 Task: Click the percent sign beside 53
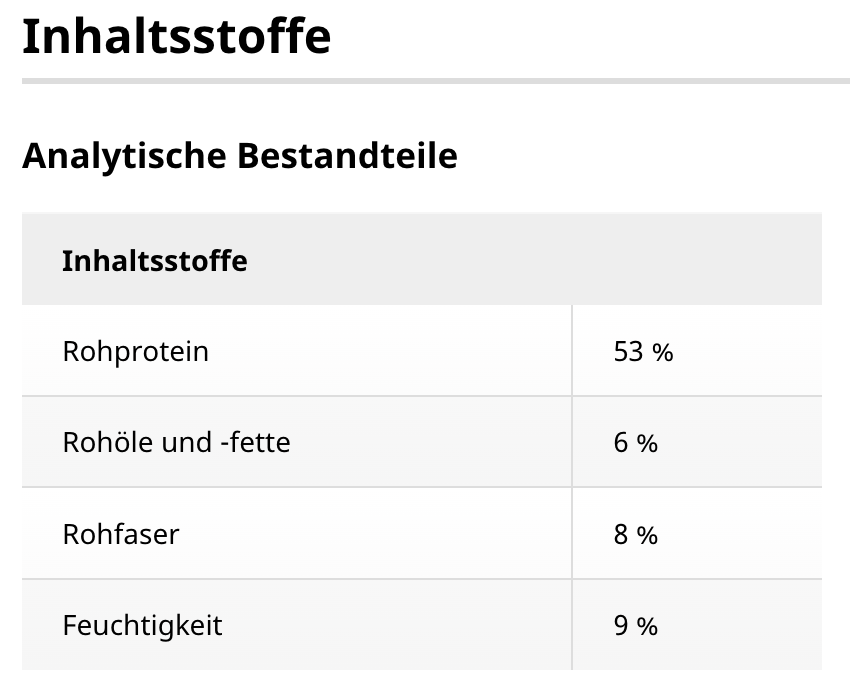point(662,353)
